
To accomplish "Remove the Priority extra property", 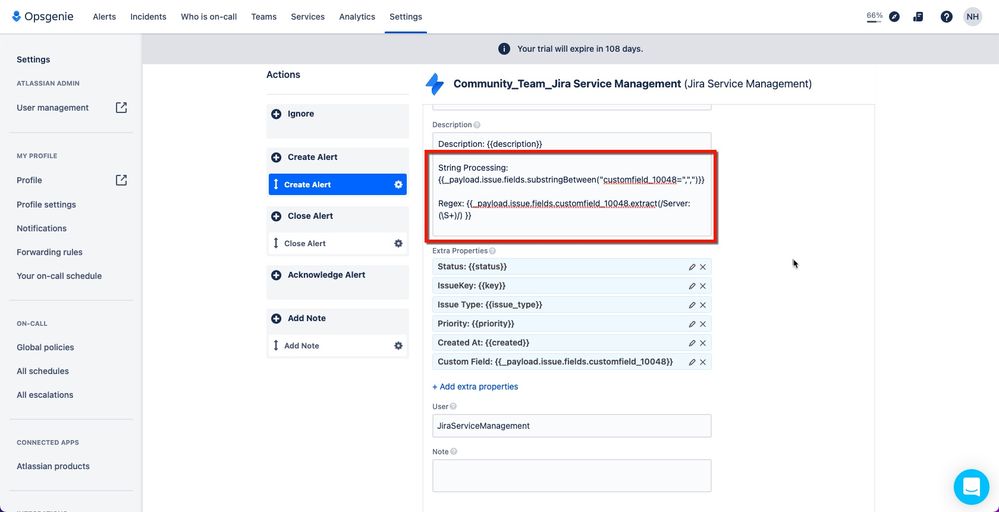I will (703, 324).
